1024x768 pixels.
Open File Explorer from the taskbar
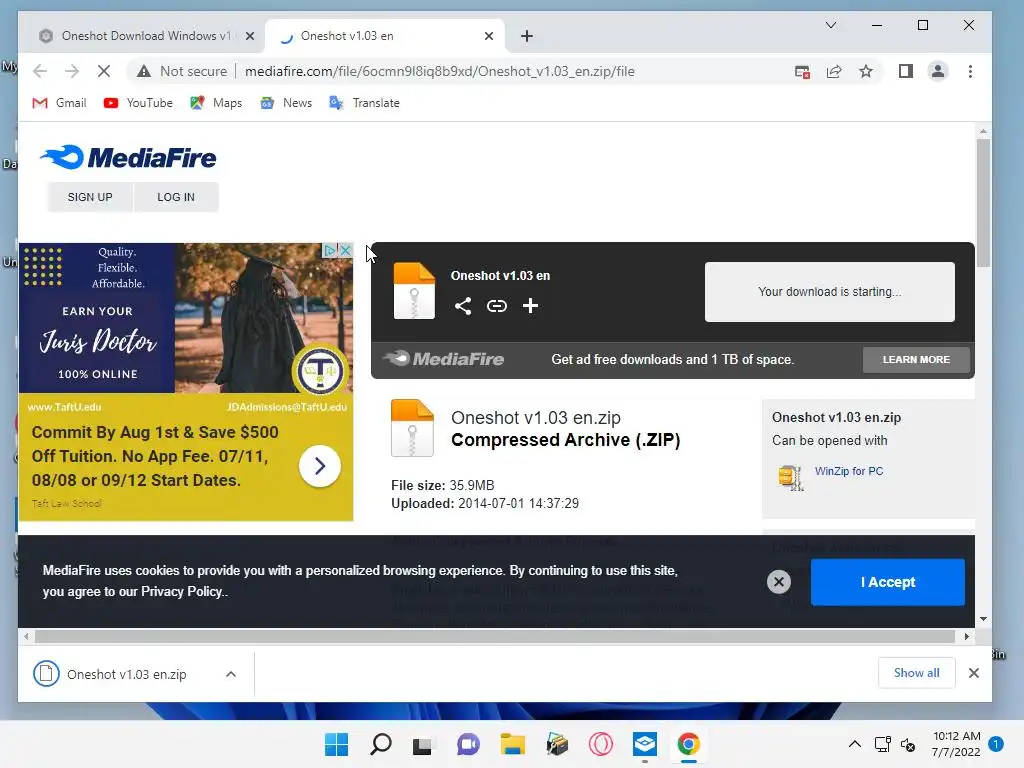point(513,744)
